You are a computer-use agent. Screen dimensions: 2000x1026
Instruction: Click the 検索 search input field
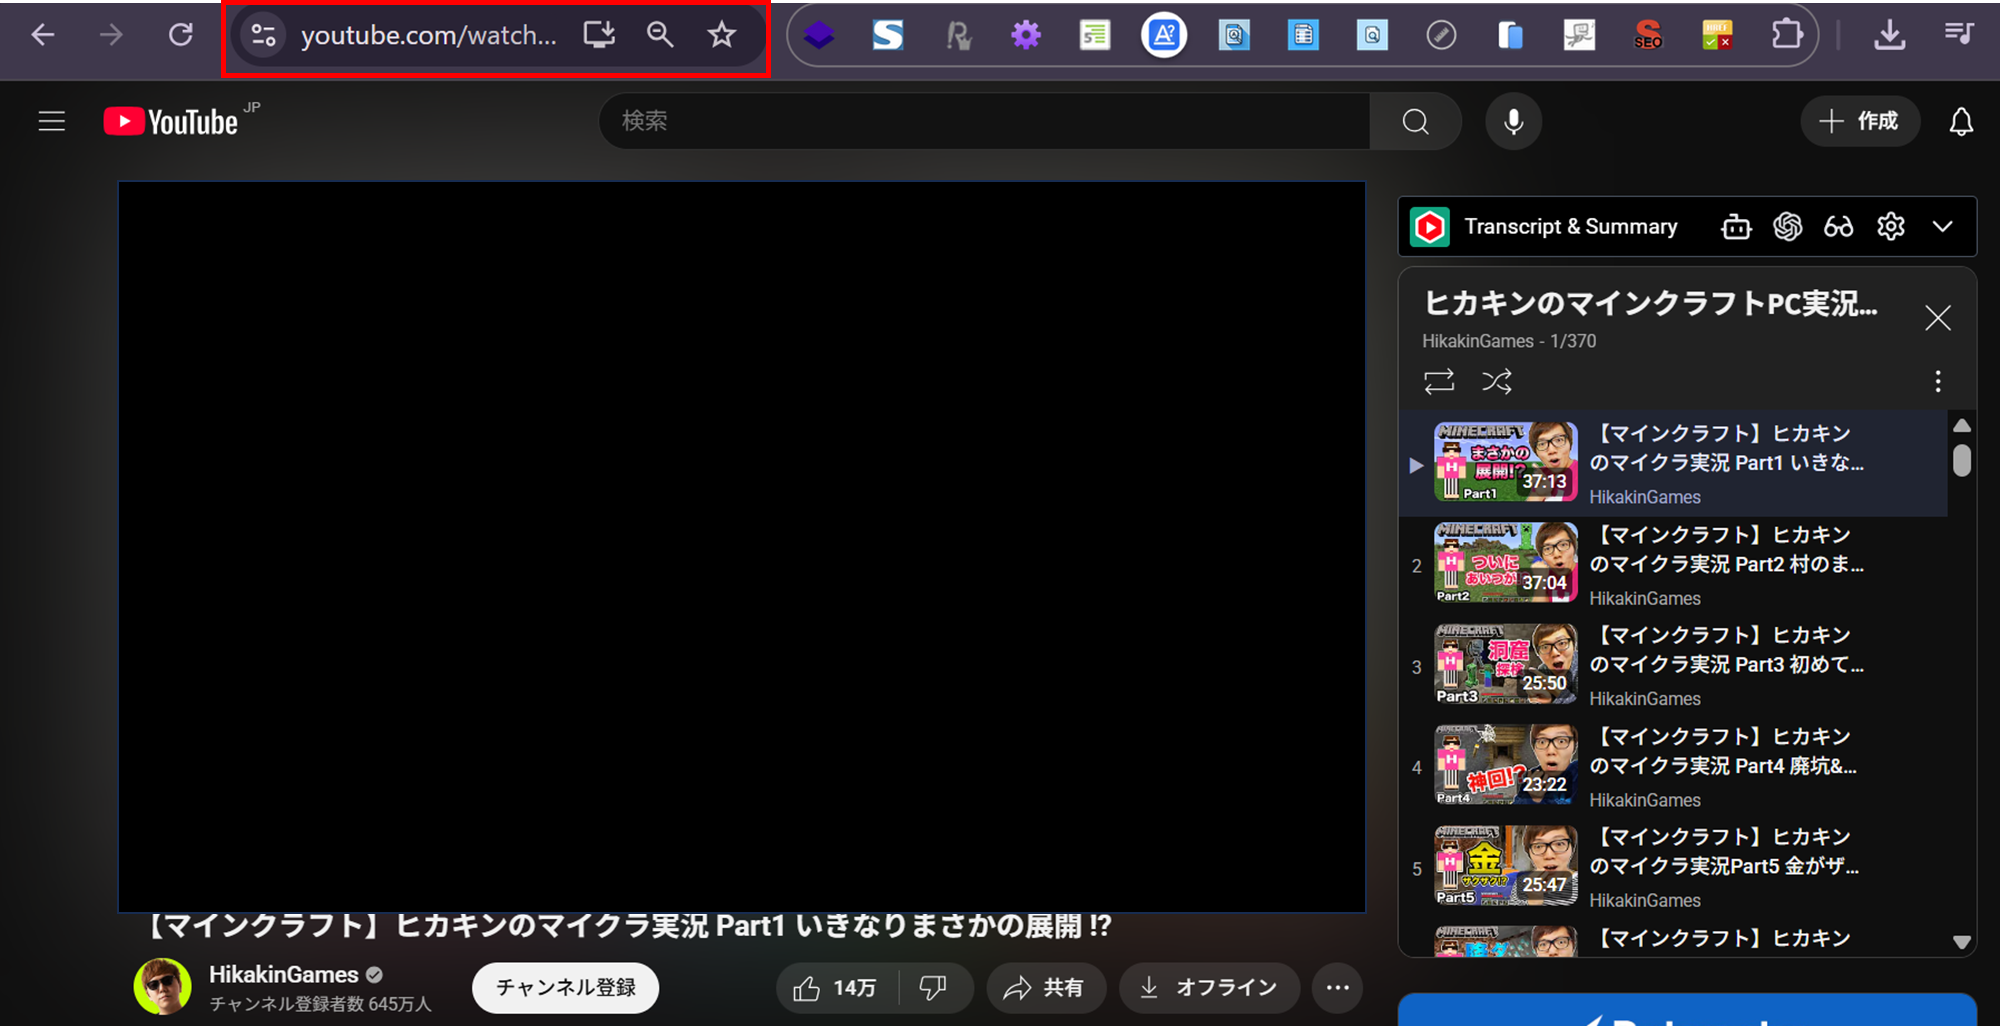click(984, 121)
